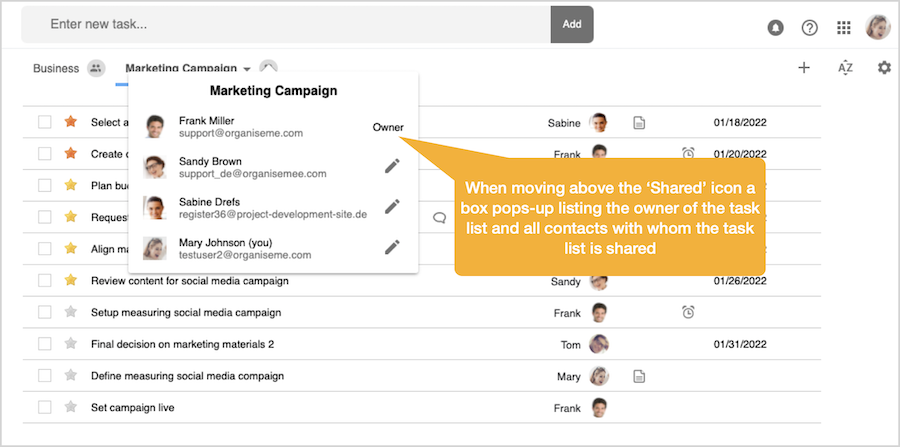Click the plus icon to add list
This screenshot has height=447, width=900.
pos(804,68)
